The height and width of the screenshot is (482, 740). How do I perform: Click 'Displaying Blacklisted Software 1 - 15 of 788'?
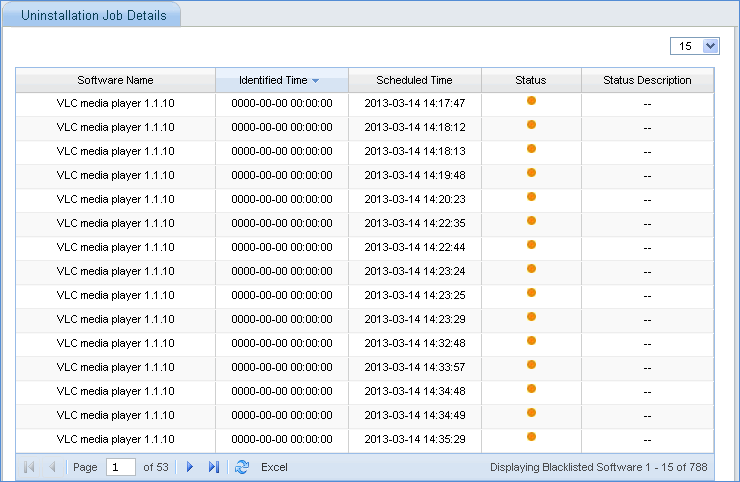tap(598, 467)
